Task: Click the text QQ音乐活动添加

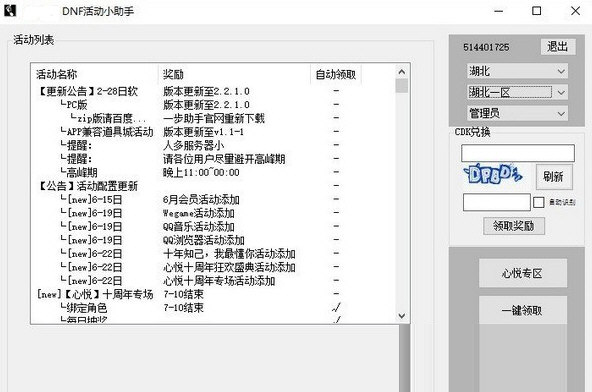Action: 199,227
